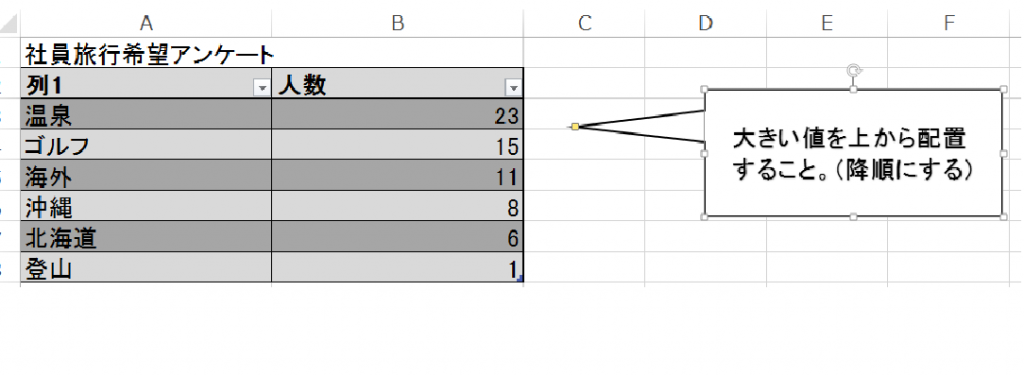Click the callout rotation handle
The height and width of the screenshot is (376, 1024).
click(x=853, y=69)
